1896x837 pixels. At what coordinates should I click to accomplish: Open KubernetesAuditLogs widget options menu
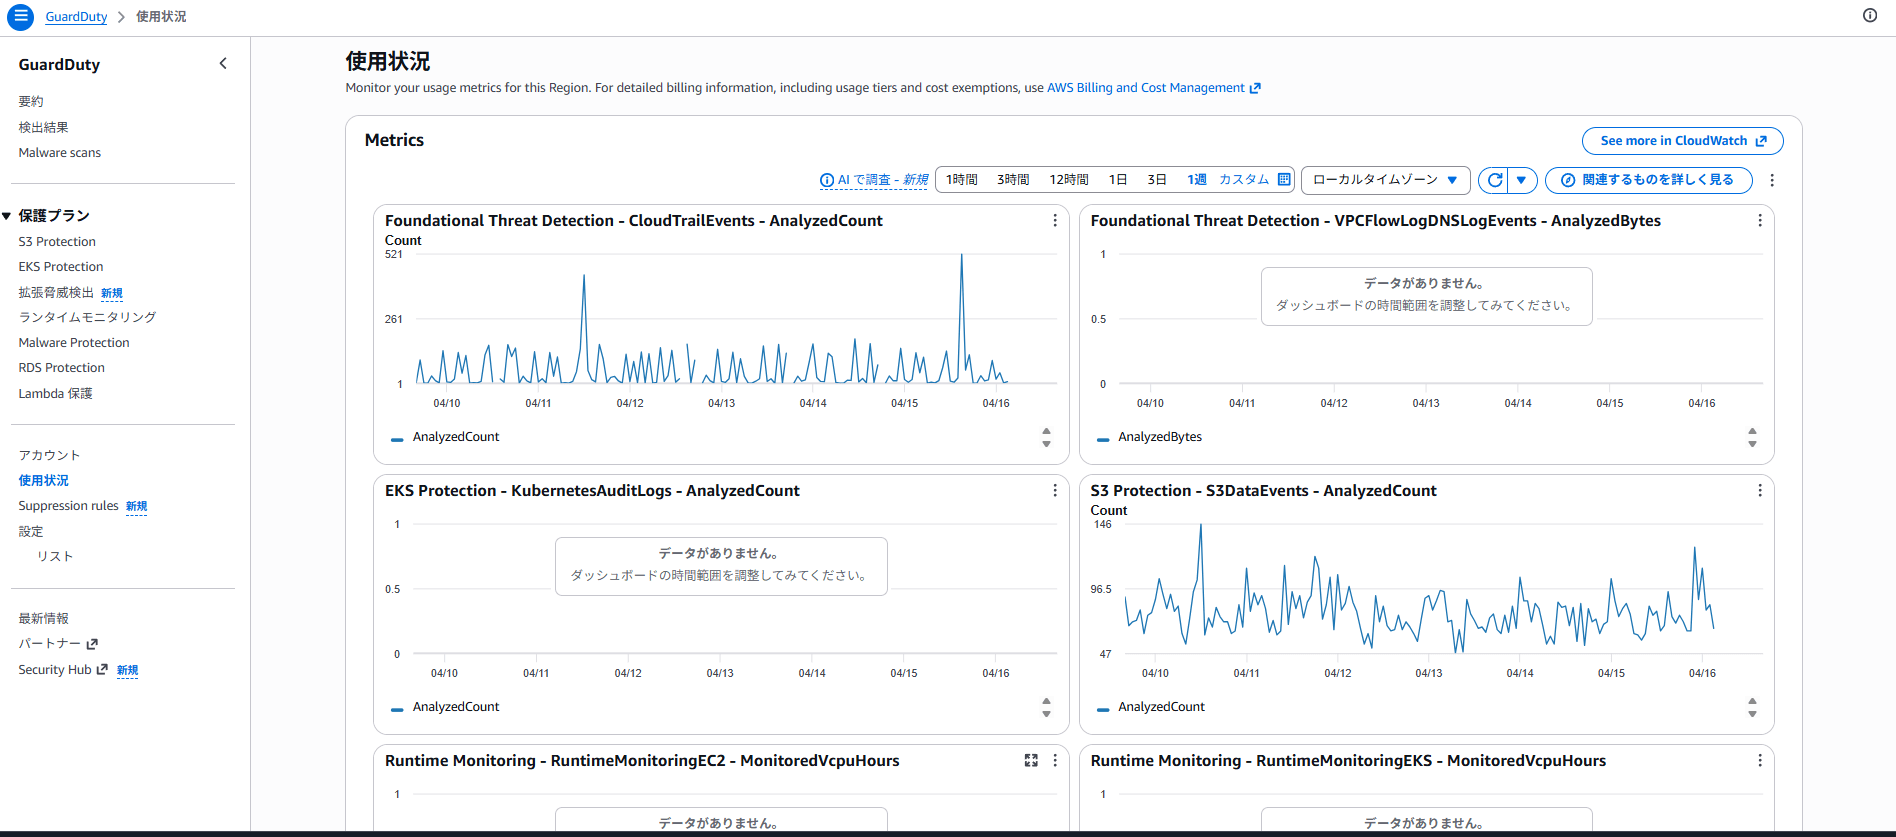1055,490
